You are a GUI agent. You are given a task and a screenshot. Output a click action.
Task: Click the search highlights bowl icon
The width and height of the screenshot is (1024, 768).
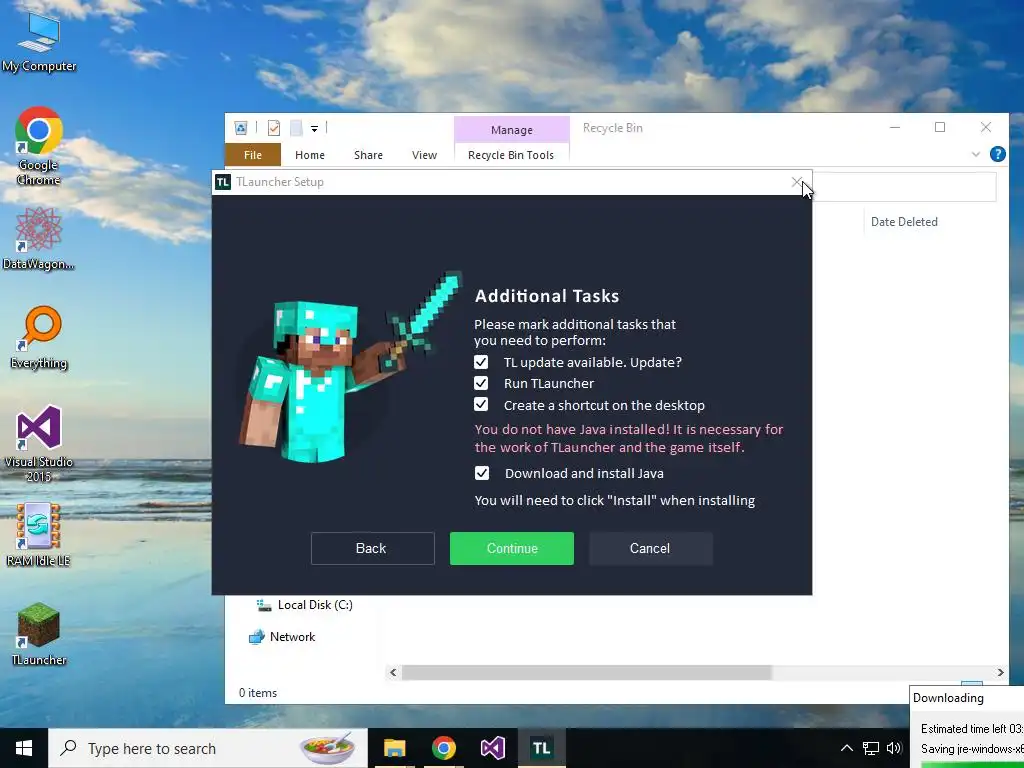click(x=328, y=746)
